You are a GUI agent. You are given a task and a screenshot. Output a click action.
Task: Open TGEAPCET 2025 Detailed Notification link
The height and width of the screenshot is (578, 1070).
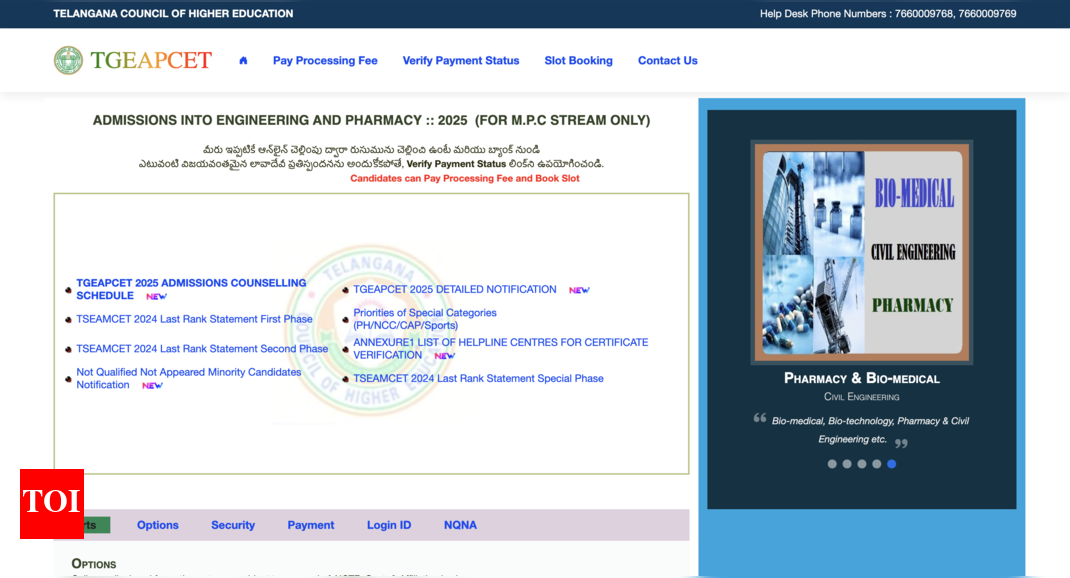click(x=455, y=290)
